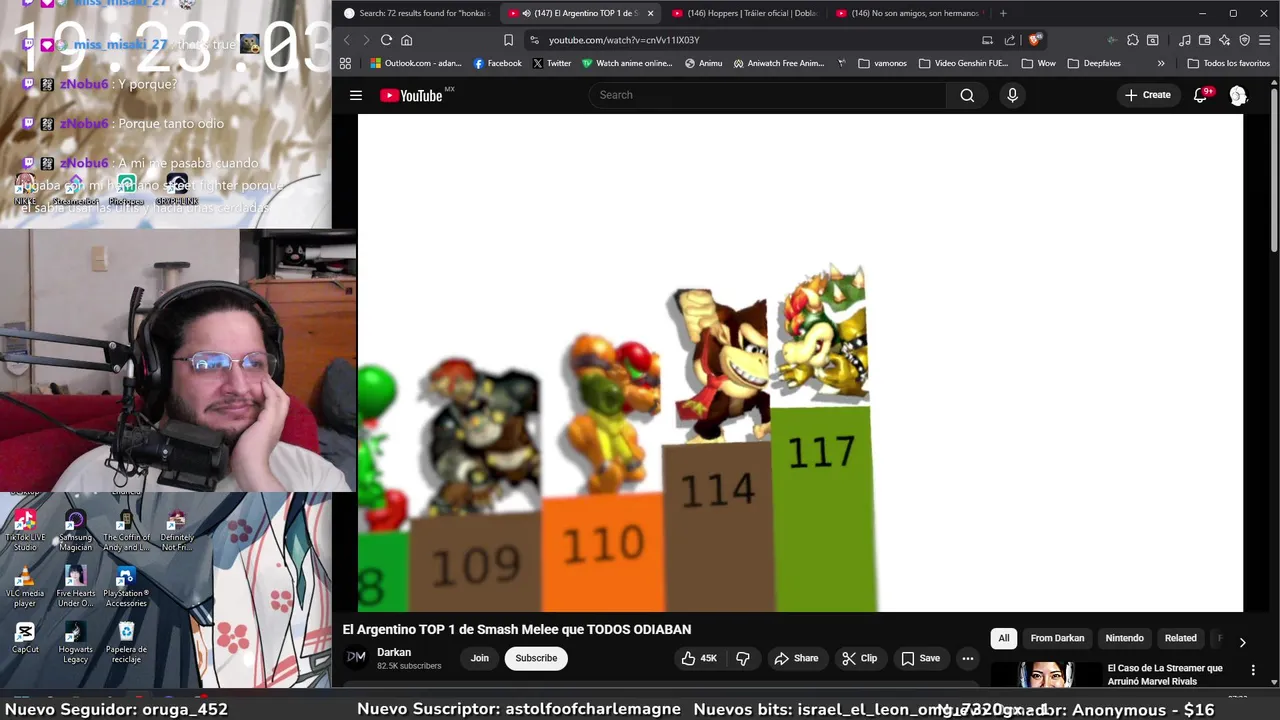The height and width of the screenshot is (720, 1280).
Task: Open TikTok LIVE Studio desktop shortcut
Action: [25, 530]
